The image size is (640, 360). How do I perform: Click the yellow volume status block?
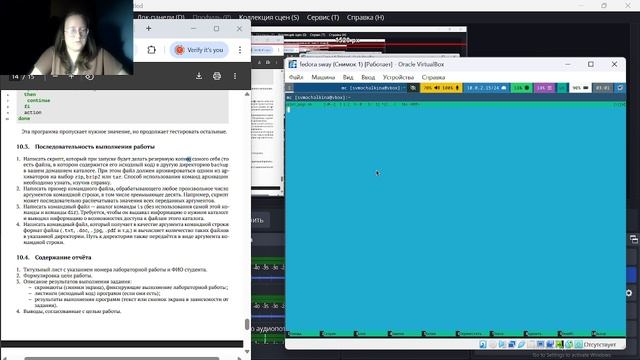tap(441, 88)
